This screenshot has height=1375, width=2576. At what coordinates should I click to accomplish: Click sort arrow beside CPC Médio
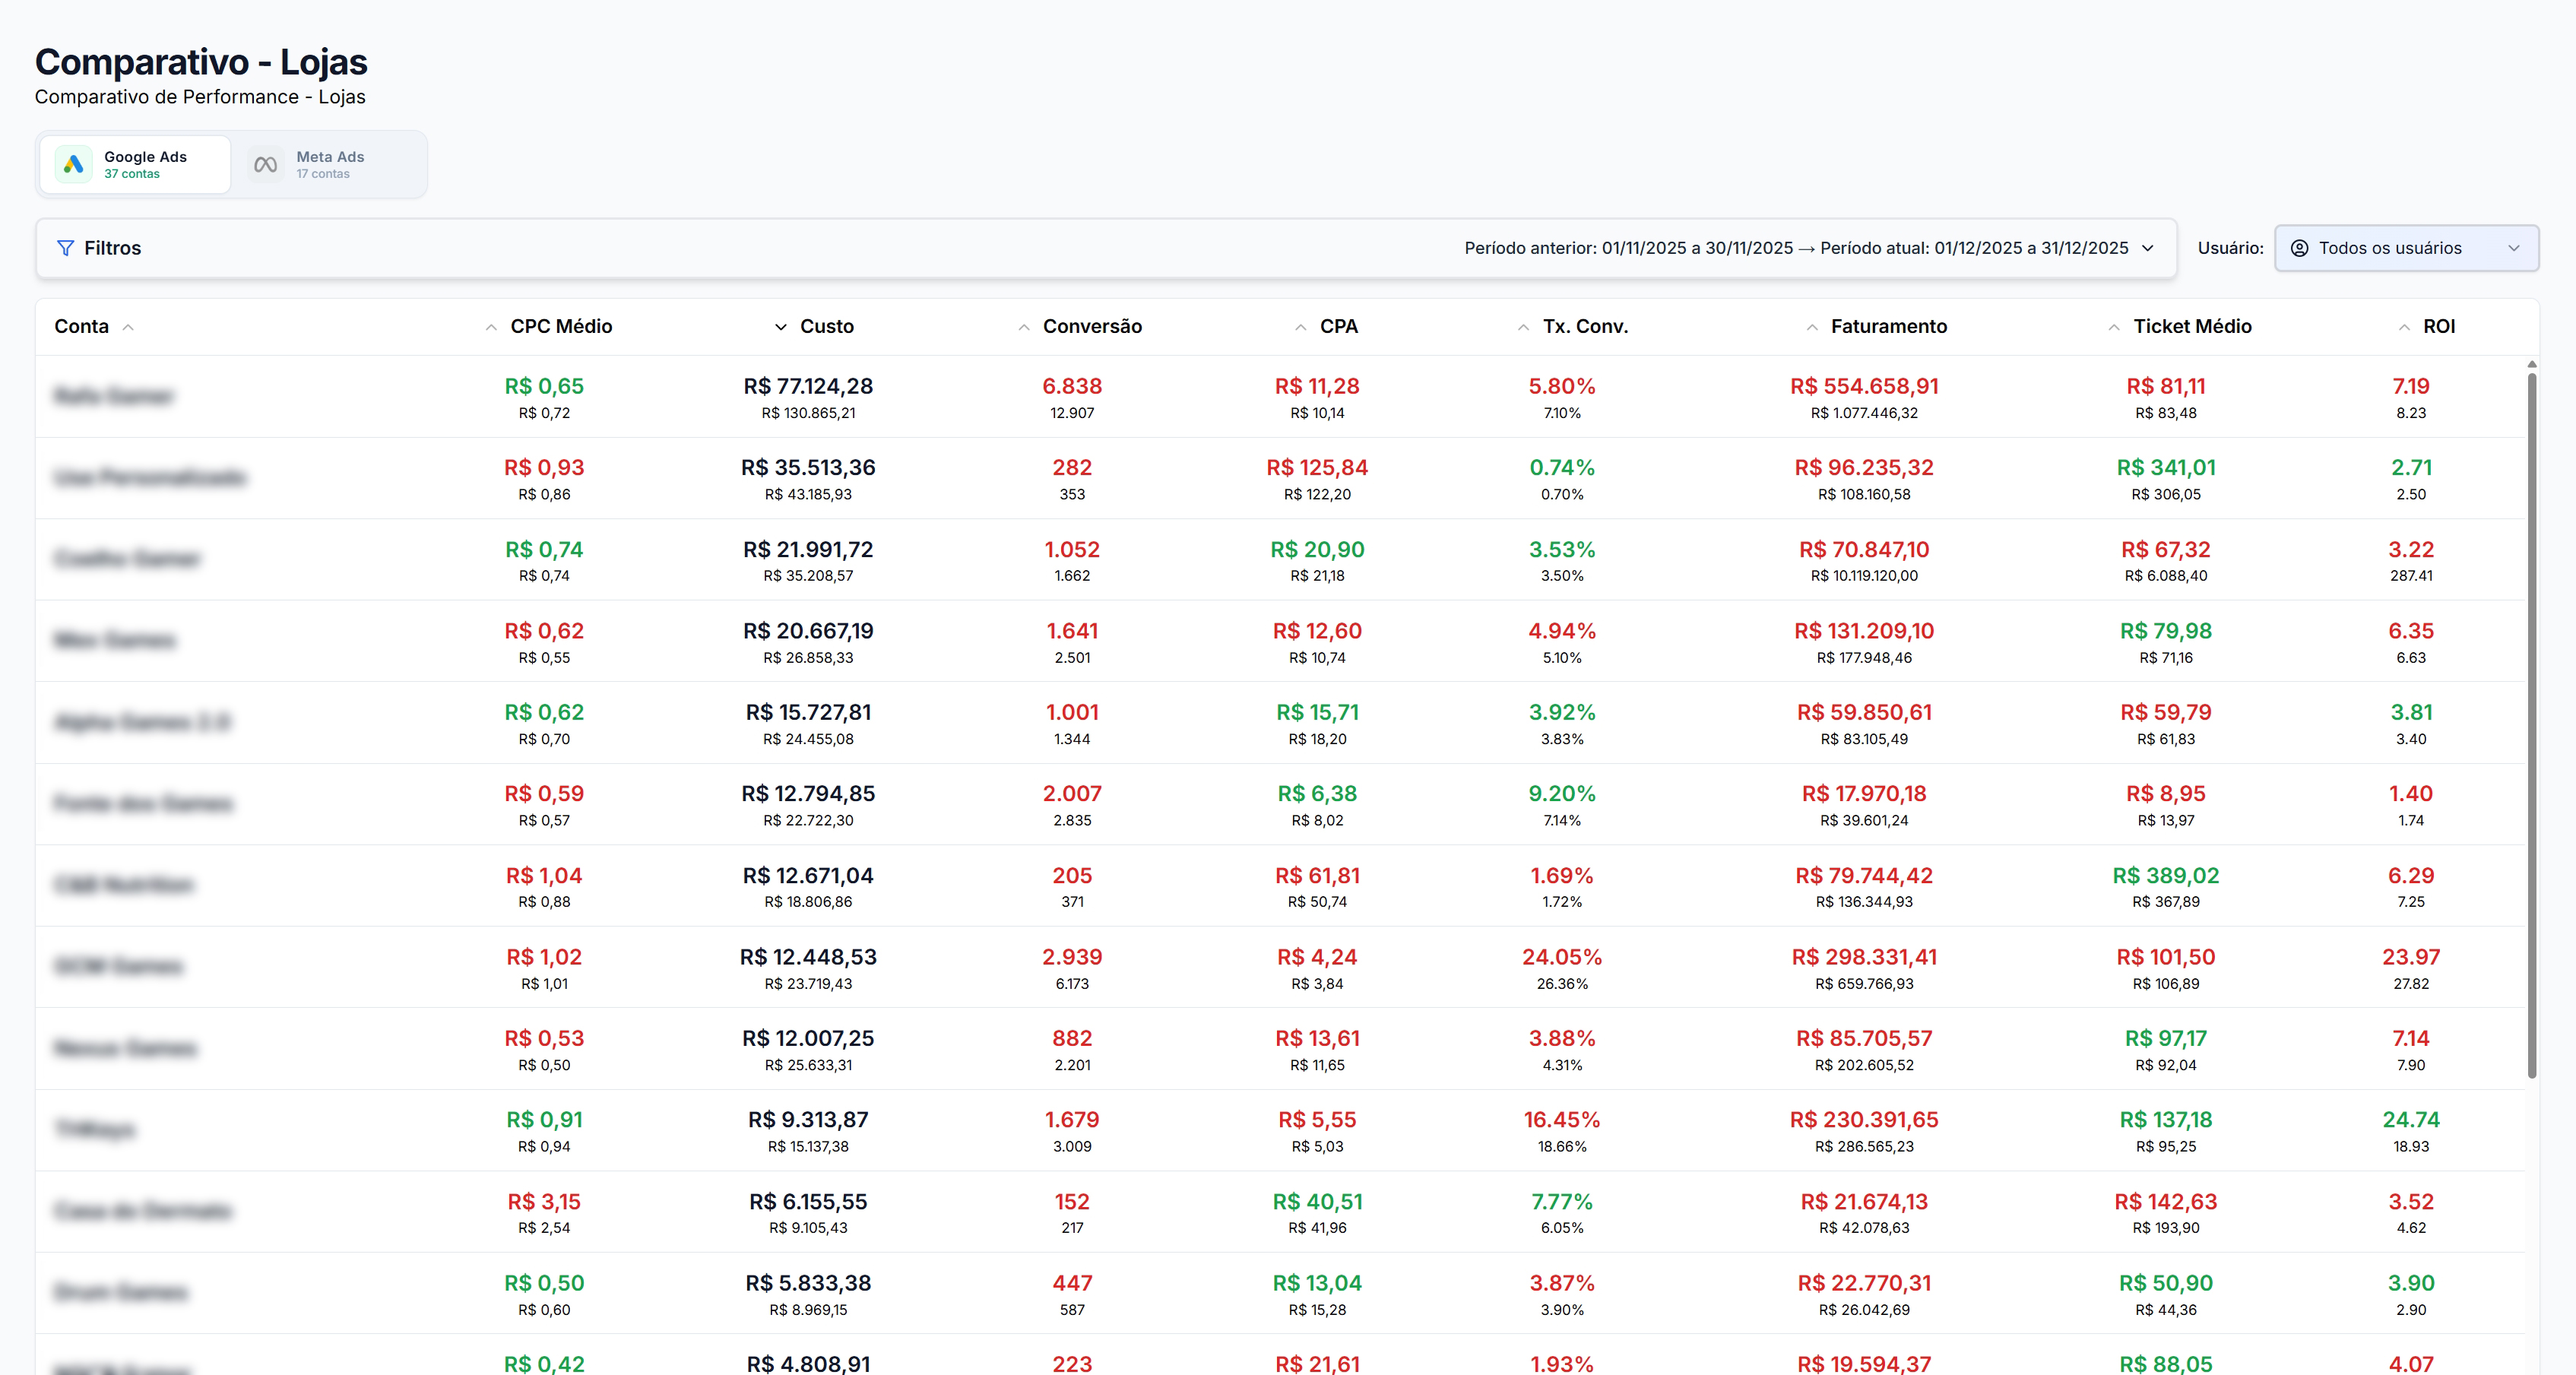(x=491, y=327)
